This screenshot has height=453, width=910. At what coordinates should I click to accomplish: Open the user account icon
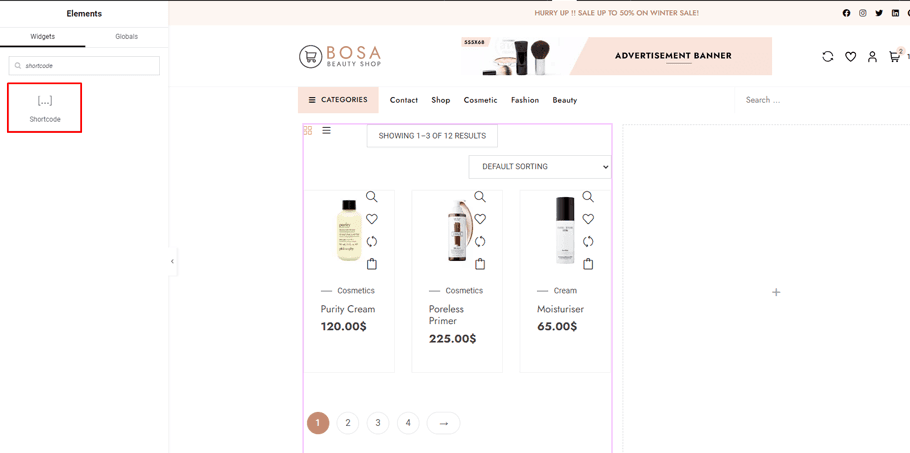click(872, 57)
